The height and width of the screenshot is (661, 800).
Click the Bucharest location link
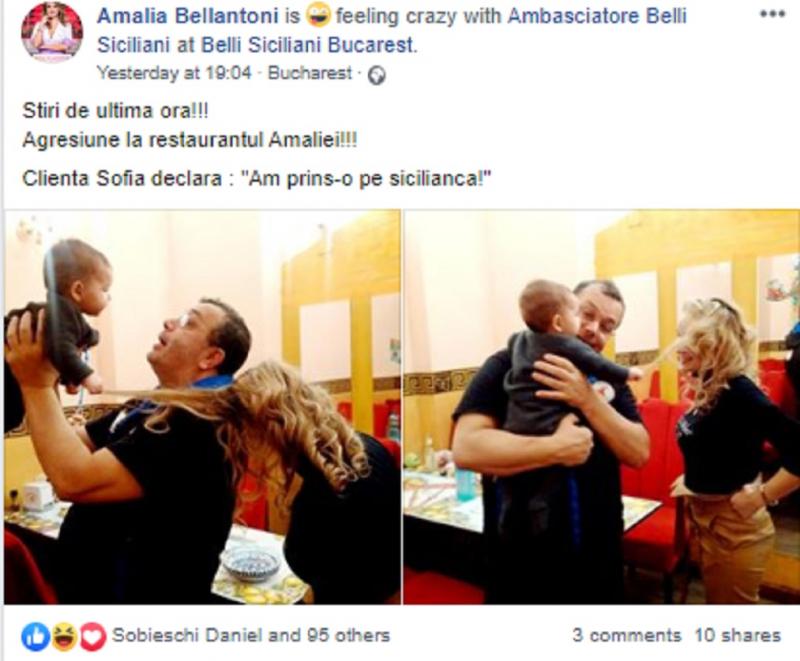[310, 73]
